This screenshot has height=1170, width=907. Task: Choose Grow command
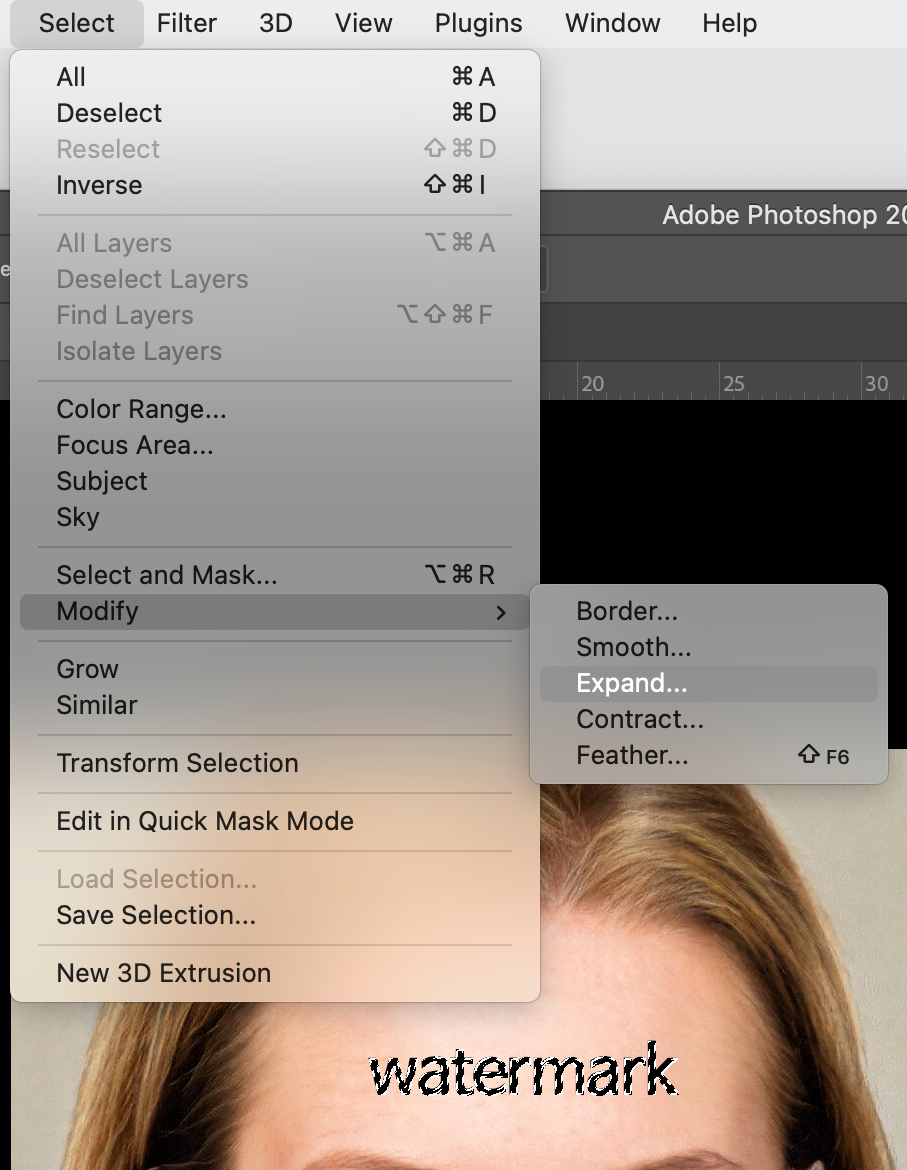click(274, 669)
